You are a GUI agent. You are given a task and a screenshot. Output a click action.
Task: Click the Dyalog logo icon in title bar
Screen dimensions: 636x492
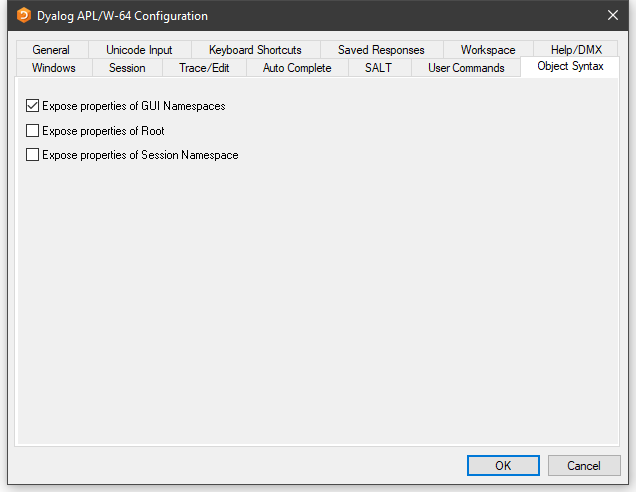(x=23, y=16)
